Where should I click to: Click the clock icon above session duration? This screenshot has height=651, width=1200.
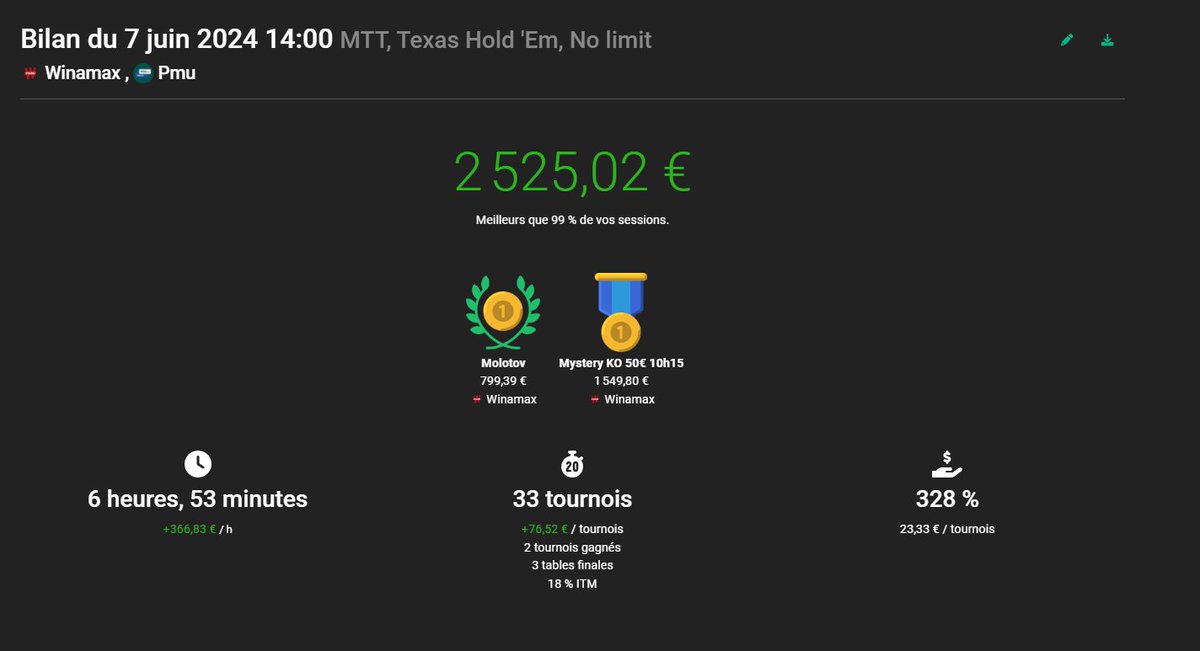pyautogui.click(x=198, y=463)
